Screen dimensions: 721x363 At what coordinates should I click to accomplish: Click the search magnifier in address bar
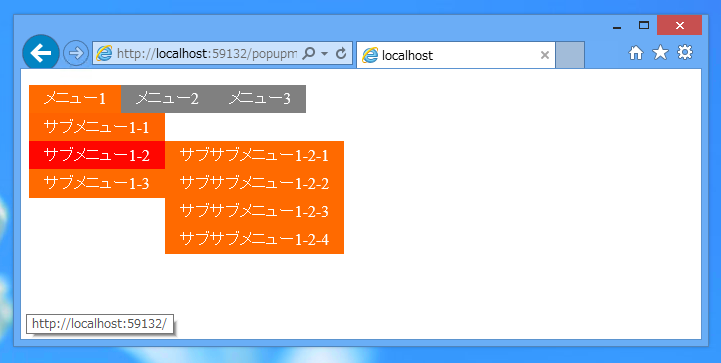pos(309,54)
